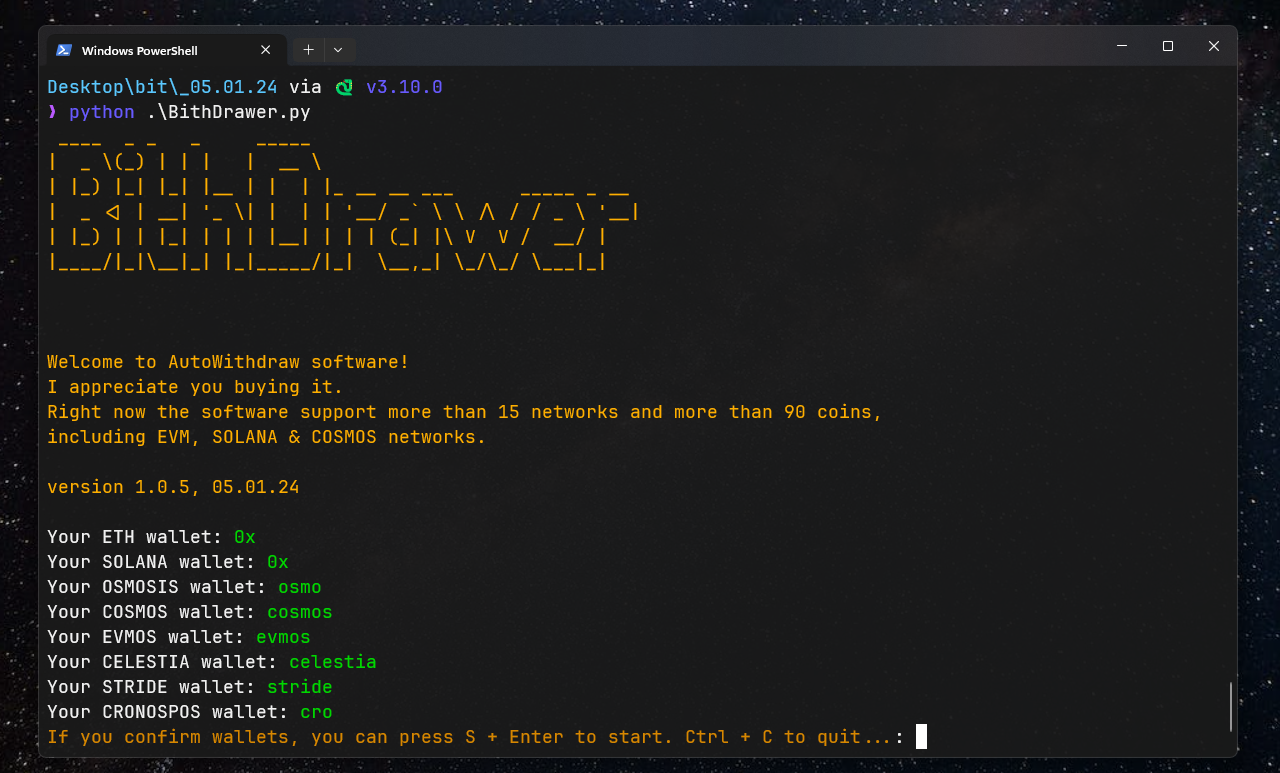Click the 'version 1.0.5, 05.01.24' line
The width and height of the screenshot is (1280, 773).
[x=173, y=487]
